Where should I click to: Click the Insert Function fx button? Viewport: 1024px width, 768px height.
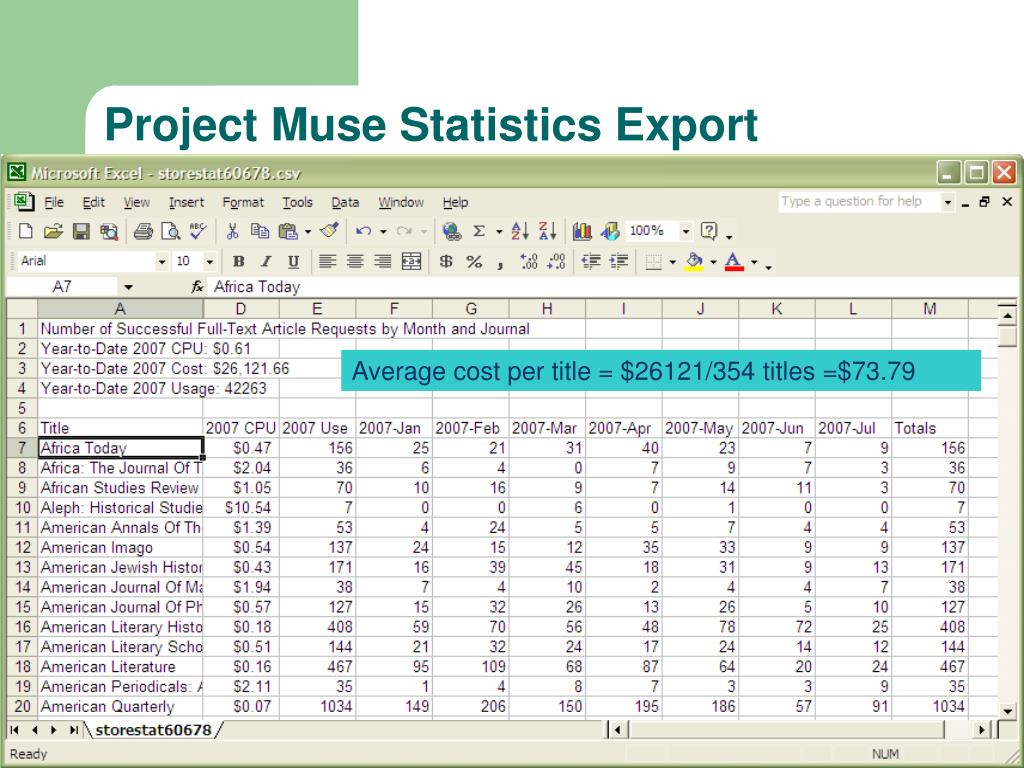point(197,287)
